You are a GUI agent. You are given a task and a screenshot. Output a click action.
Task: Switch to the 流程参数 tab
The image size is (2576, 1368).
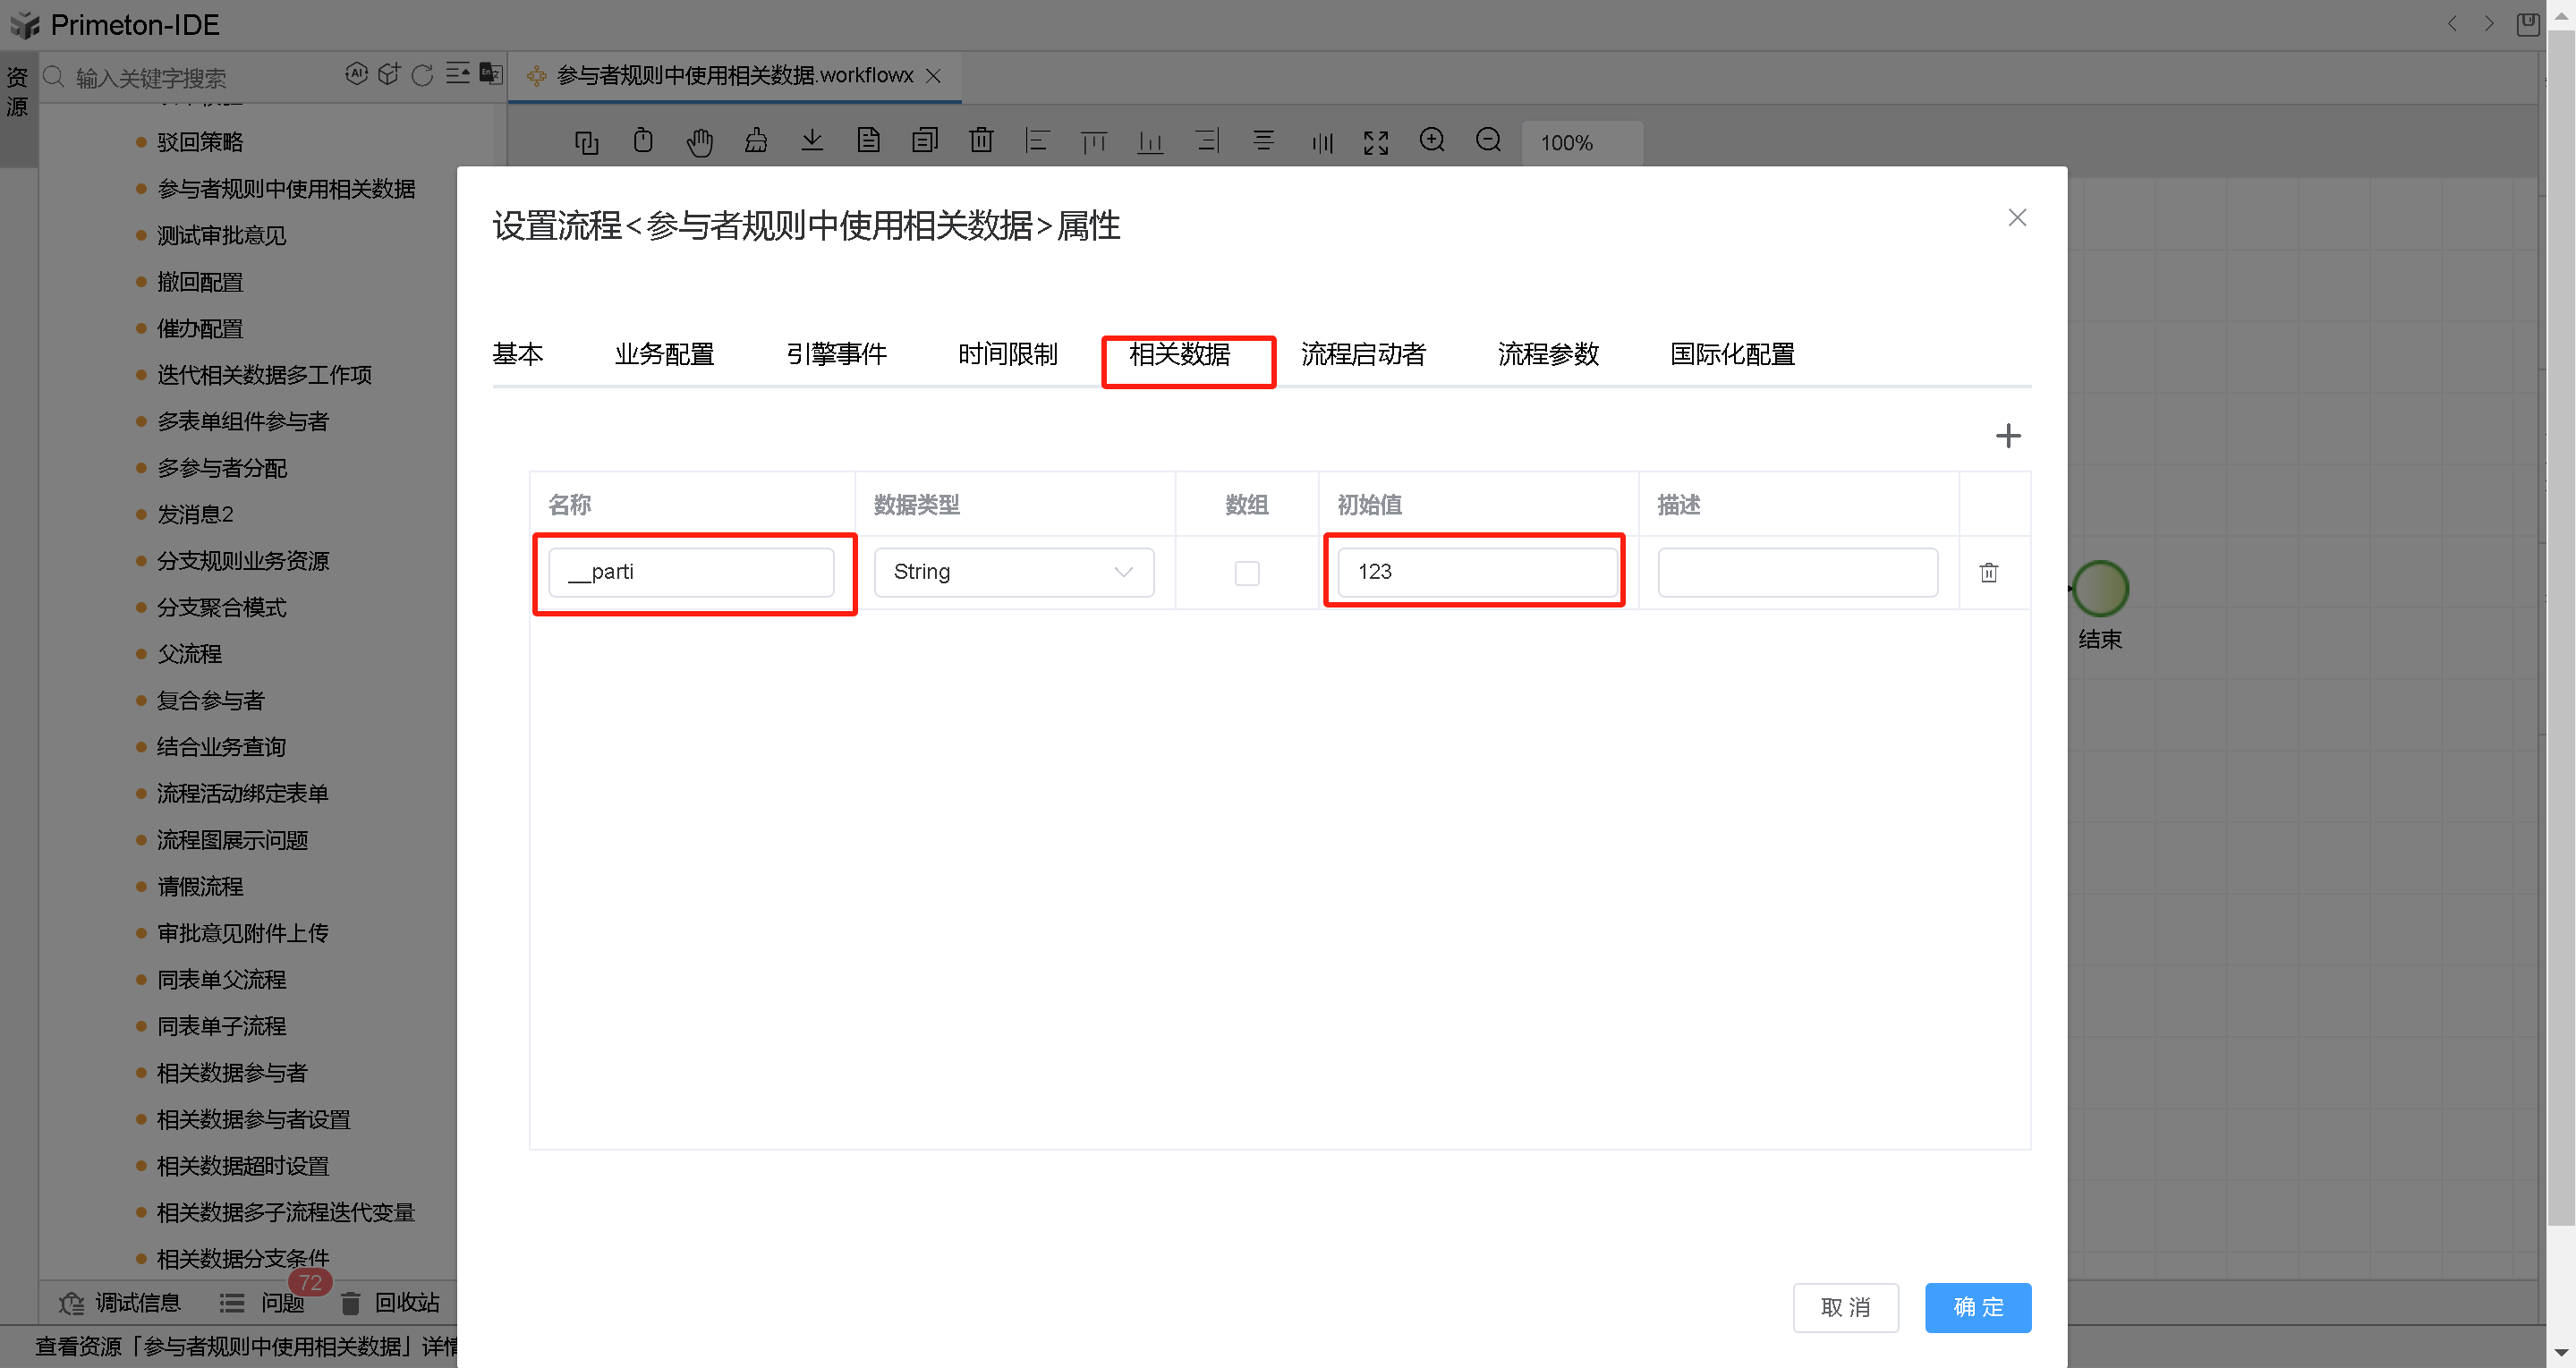click(x=1548, y=354)
